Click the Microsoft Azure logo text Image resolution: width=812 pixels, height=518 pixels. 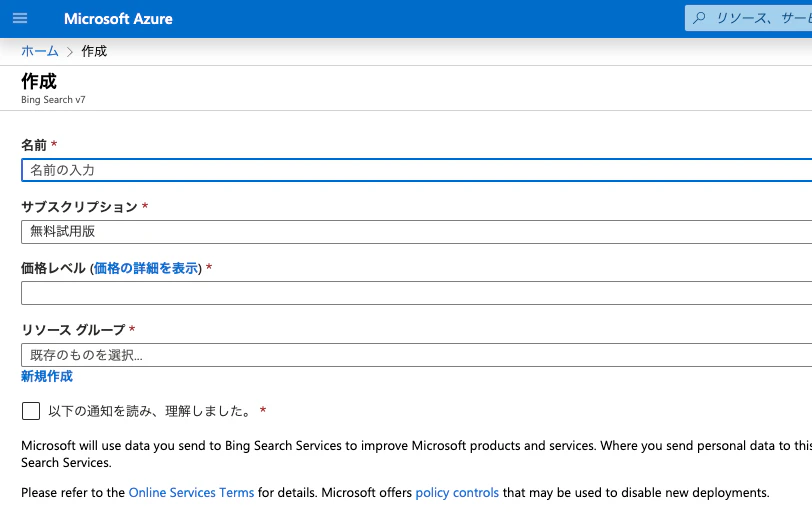click(118, 19)
